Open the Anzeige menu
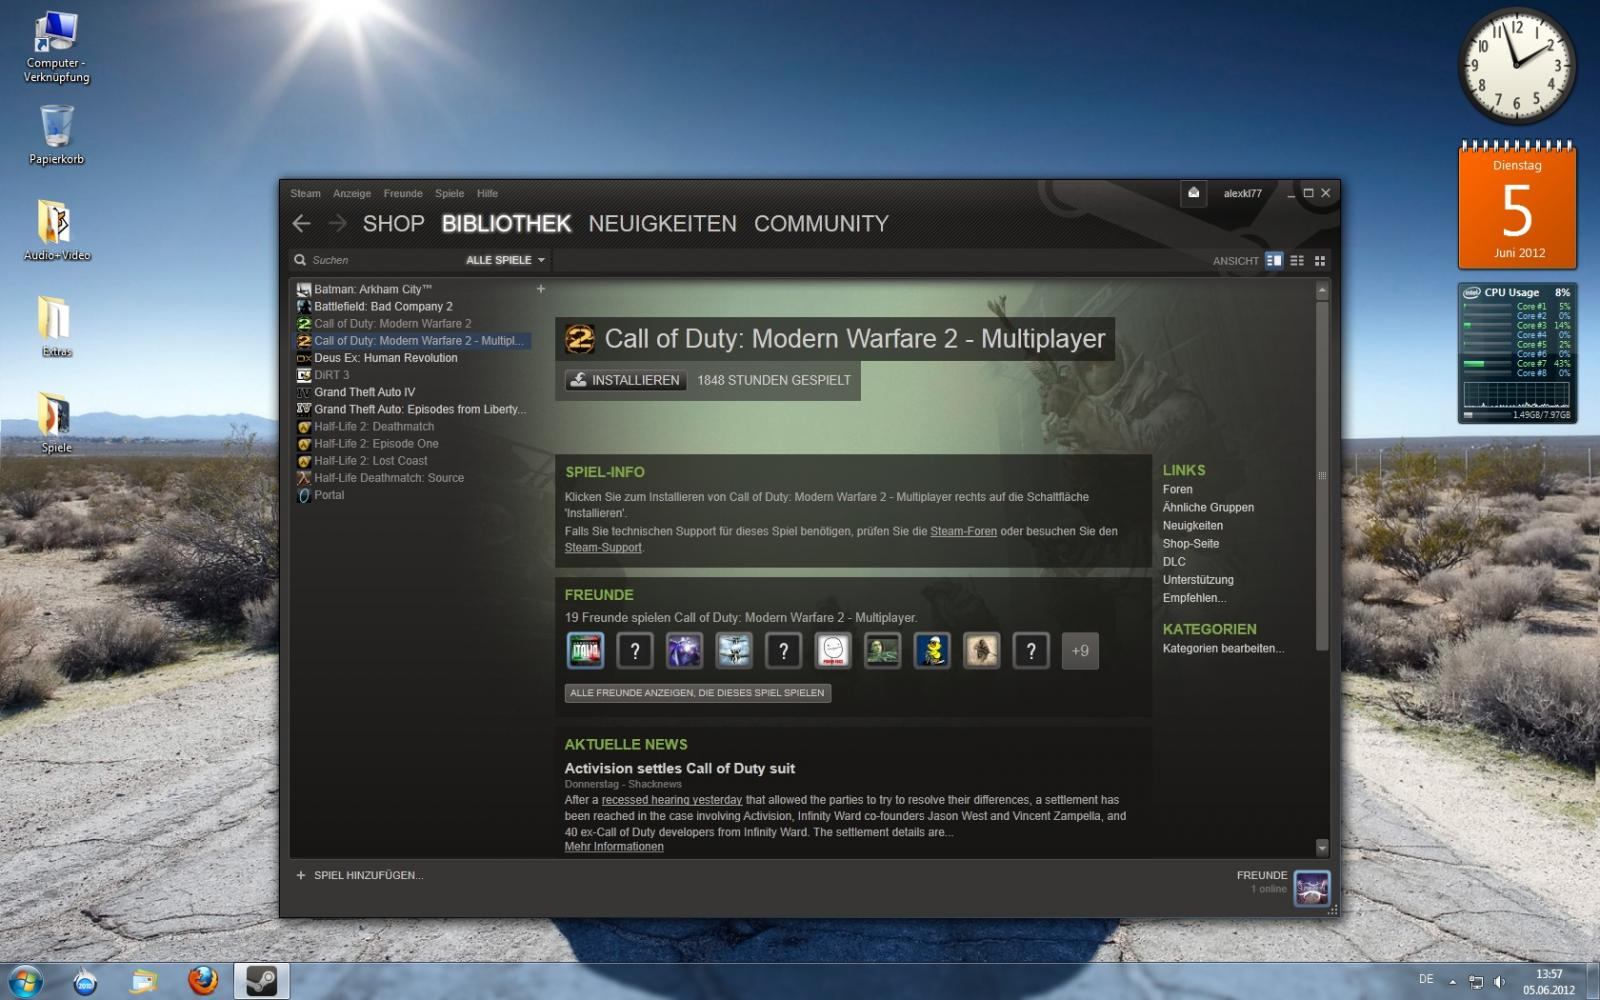The height and width of the screenshot is (1000, 1600). [352, 194]
